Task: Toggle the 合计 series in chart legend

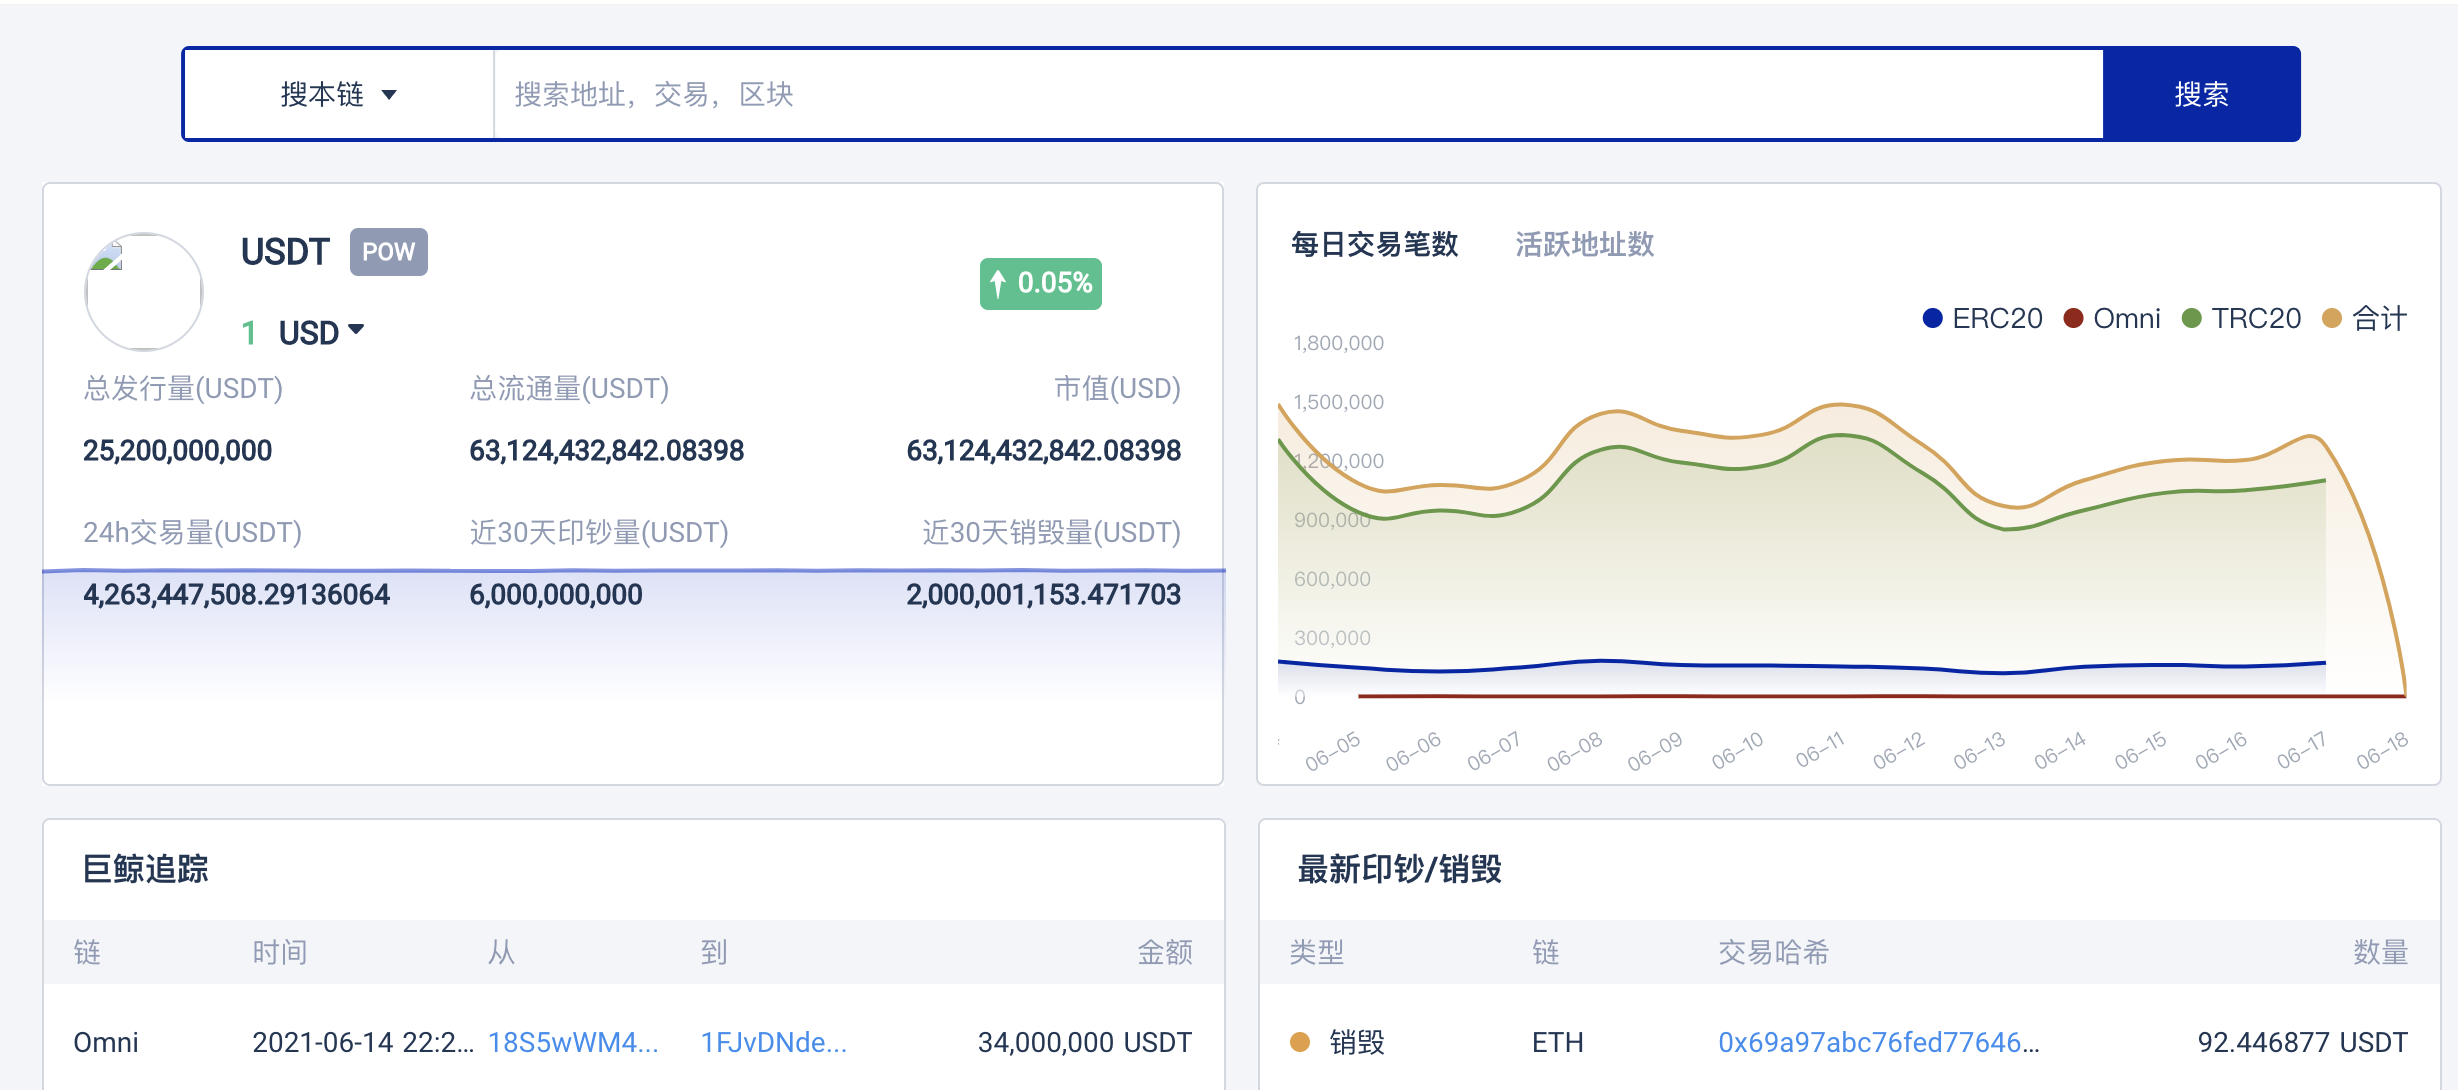Action: click(x=2364, y=318)
